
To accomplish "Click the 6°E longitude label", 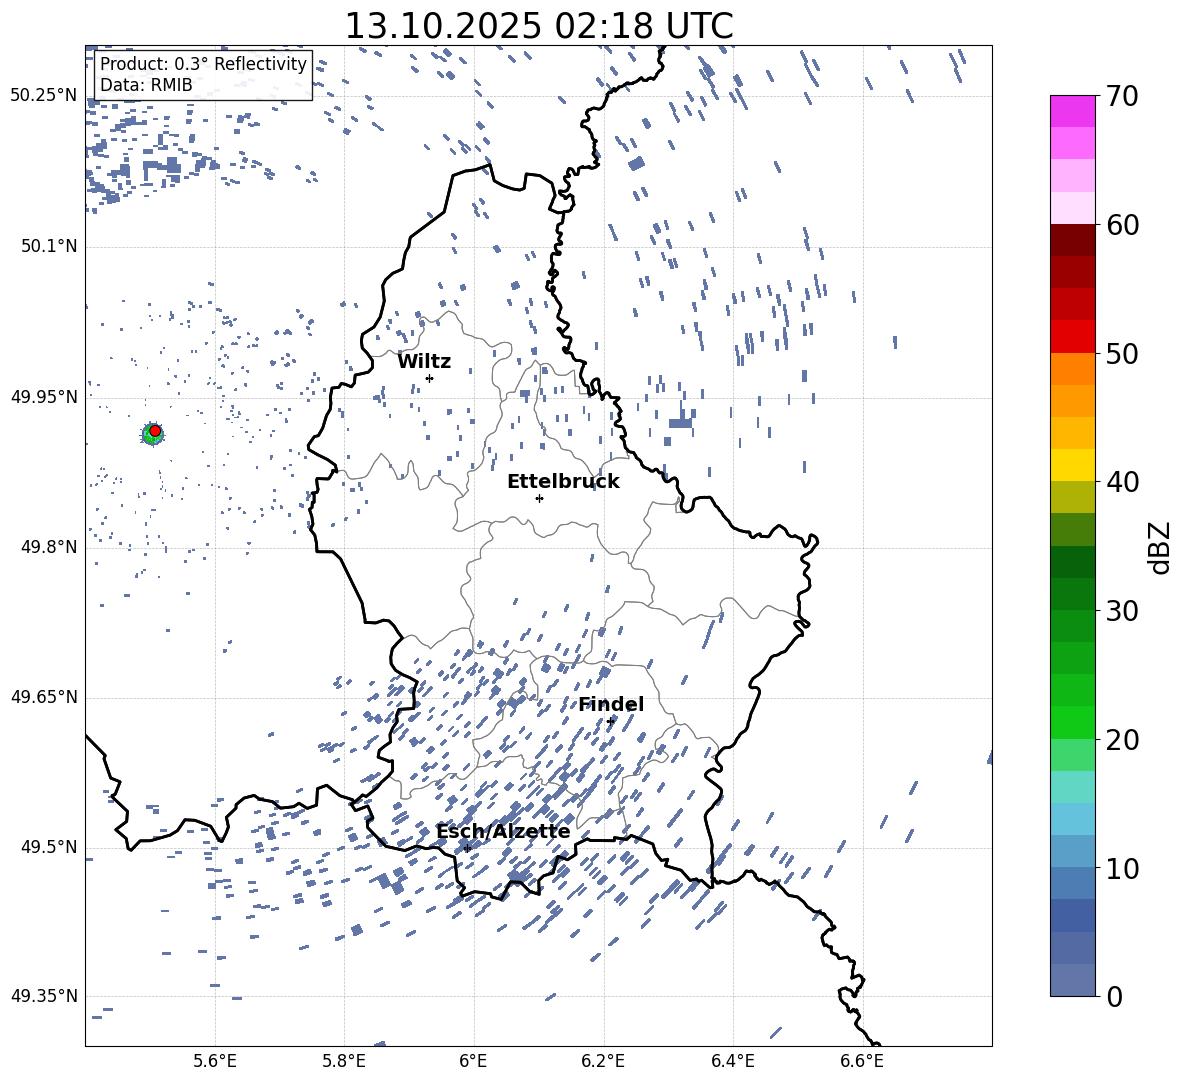I will coord(473,1061).
